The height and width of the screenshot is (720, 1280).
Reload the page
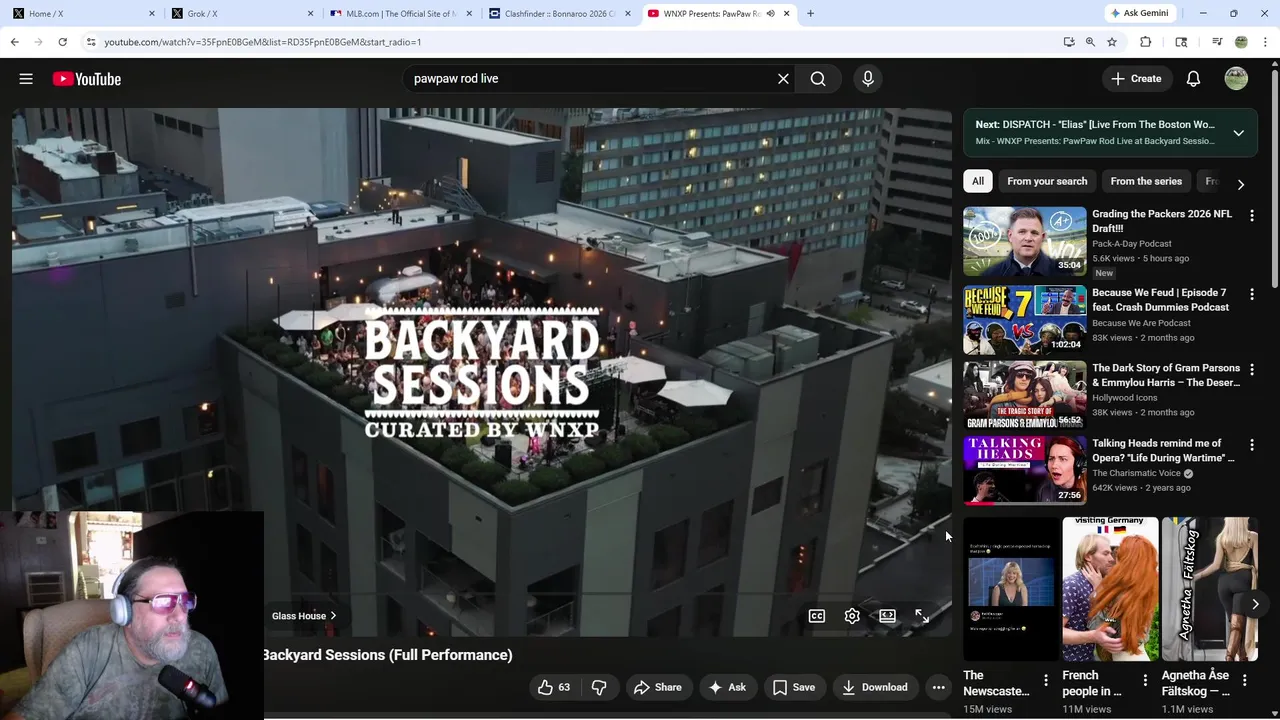[x=62, y=42]
